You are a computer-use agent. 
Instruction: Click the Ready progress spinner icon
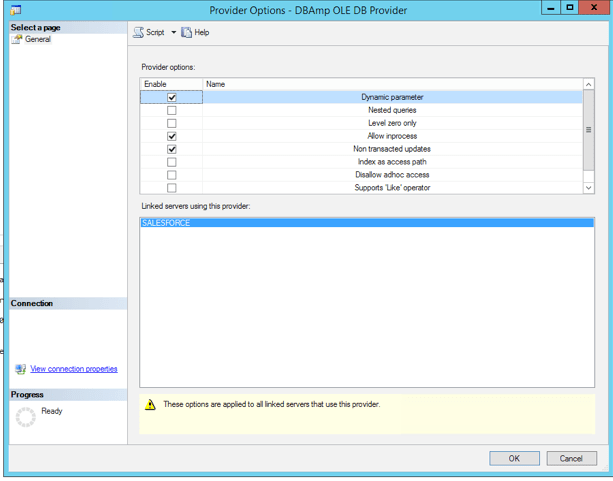25,417
